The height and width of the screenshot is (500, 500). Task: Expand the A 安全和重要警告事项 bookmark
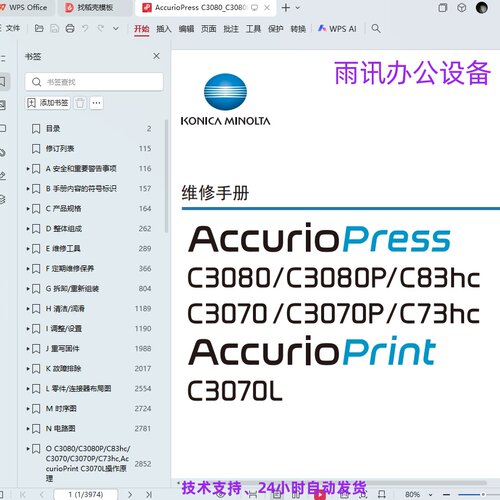[28, 169]
